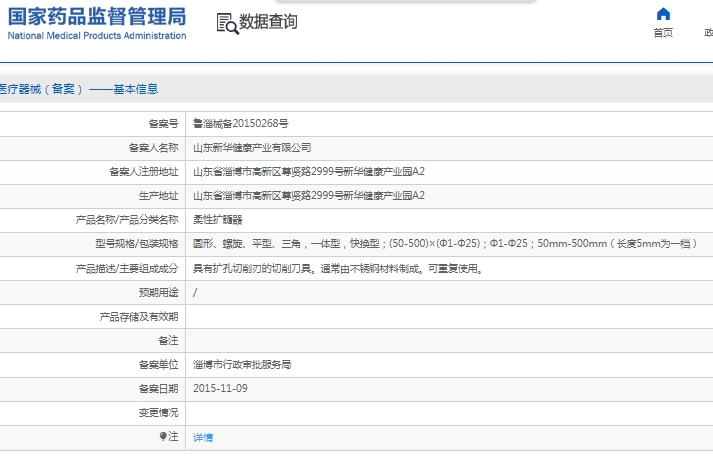
Task: Click the 变更情况 field label
Action: 159,413
